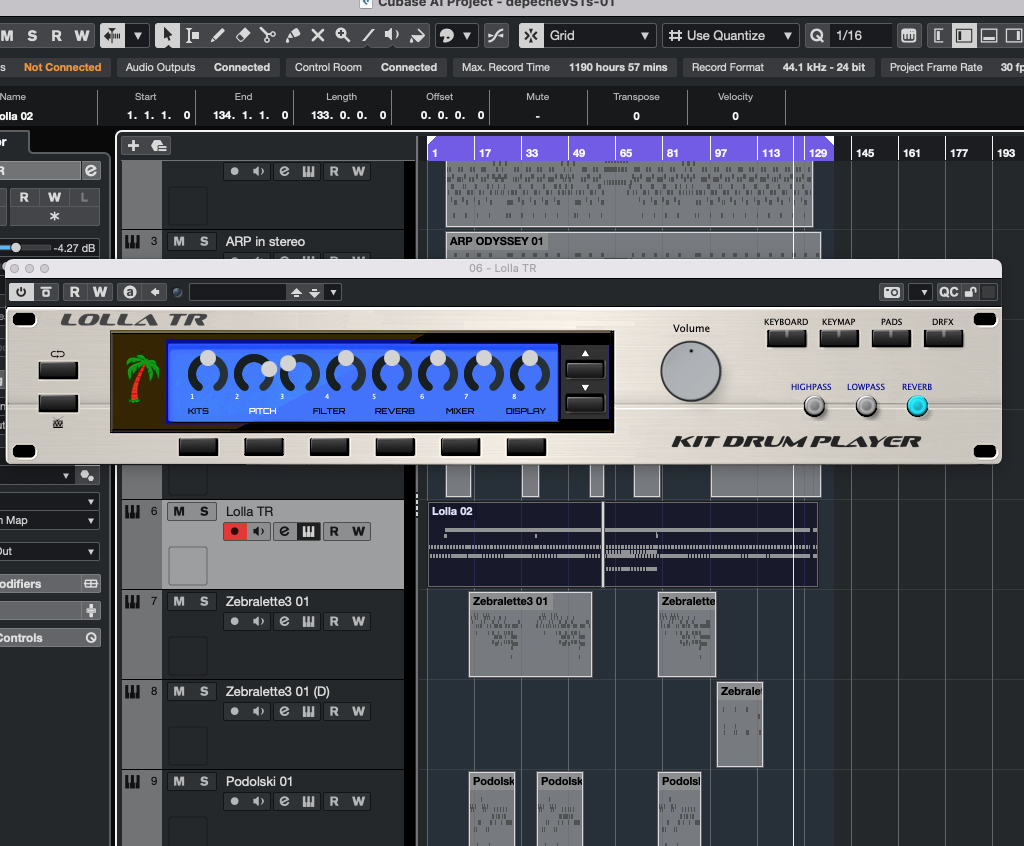Enable Write automation on Zebralette3 01 (D) track
1024x846 pixels.
(359, 711)
